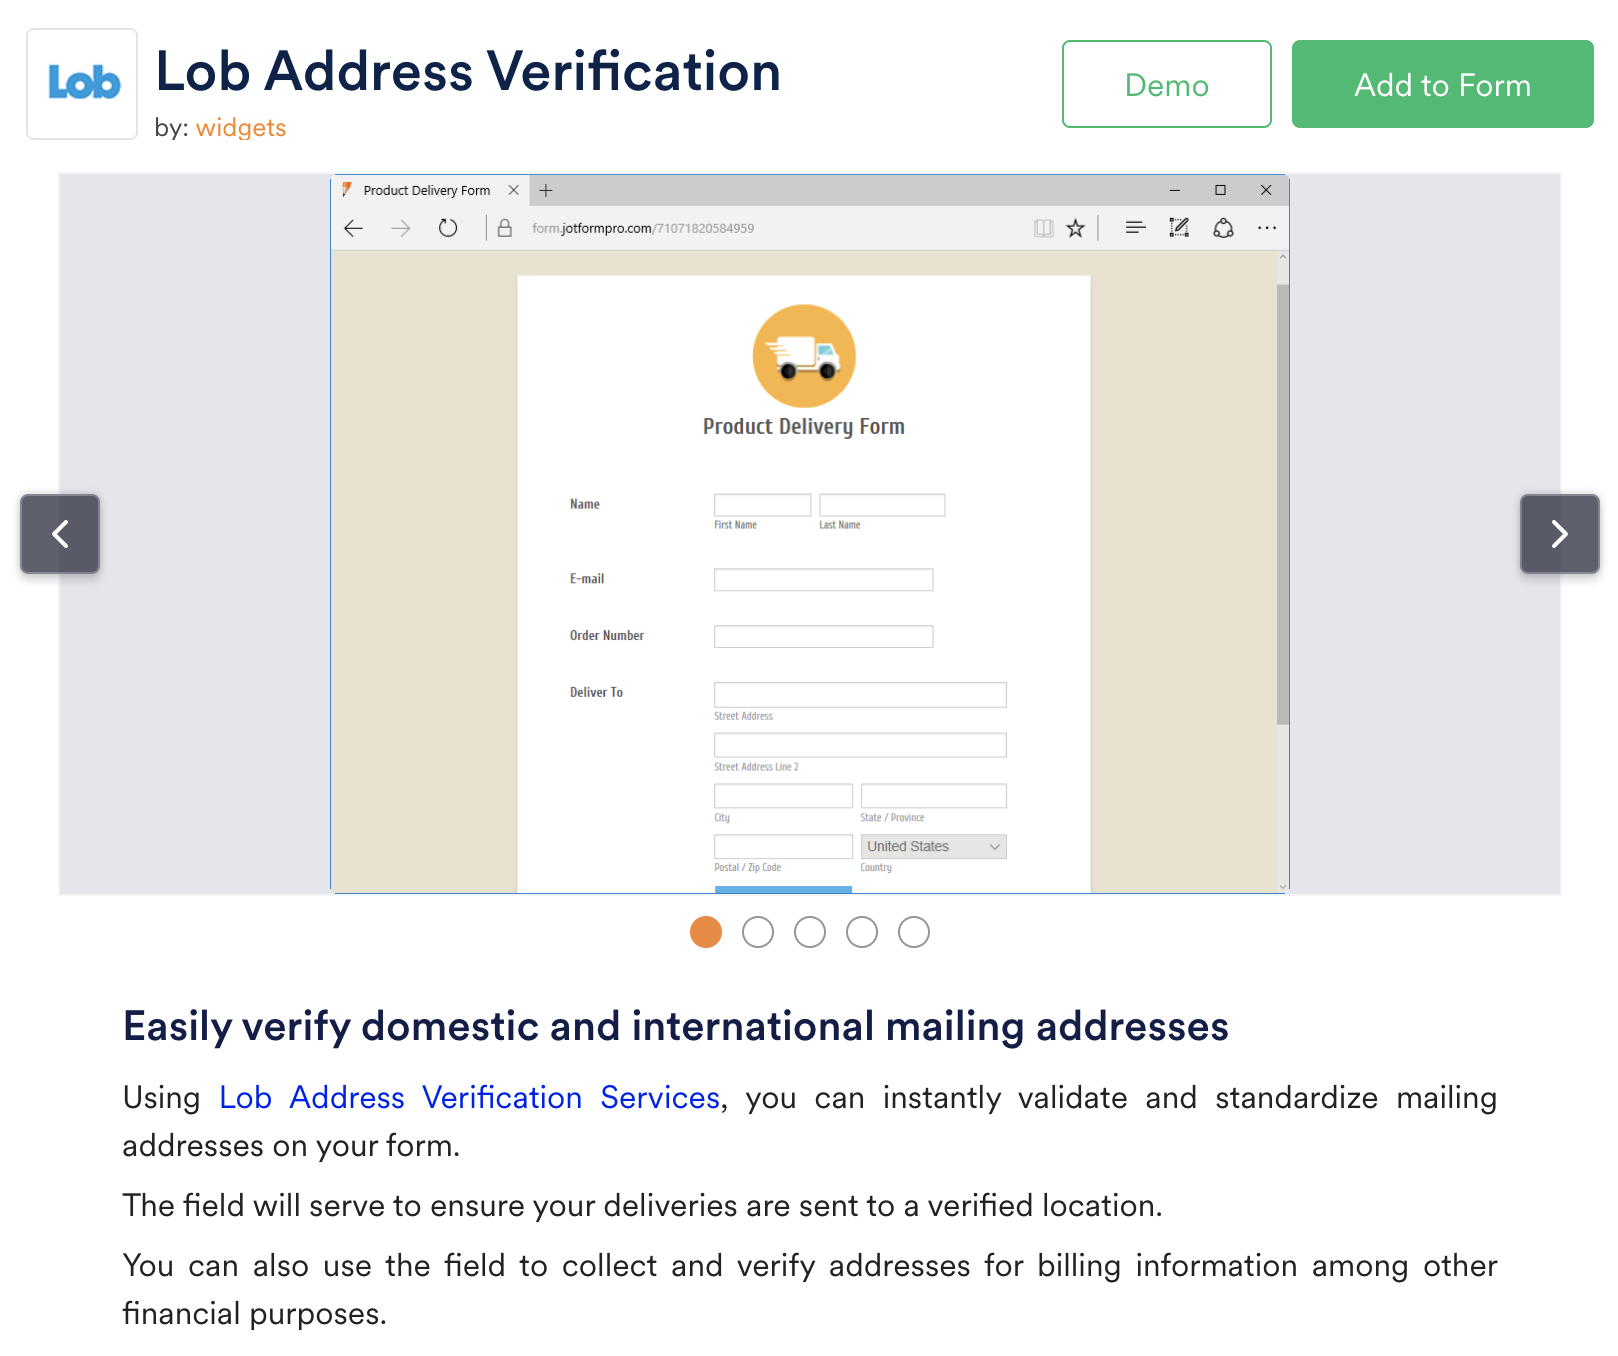Viewport: 1618px width, 1356px height.
Task: Open the United States country dropdown
Action: (933, 847)
